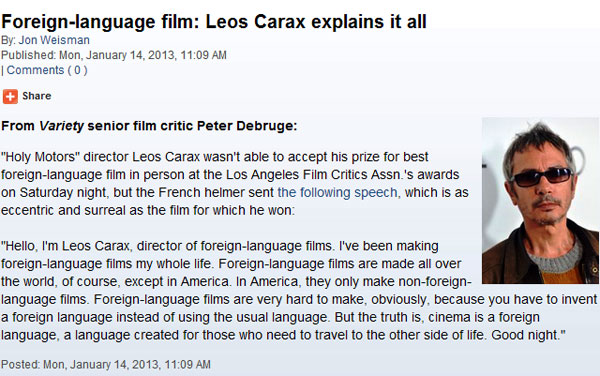Click the article headline about Leos Carax

[x=214, y=21]
